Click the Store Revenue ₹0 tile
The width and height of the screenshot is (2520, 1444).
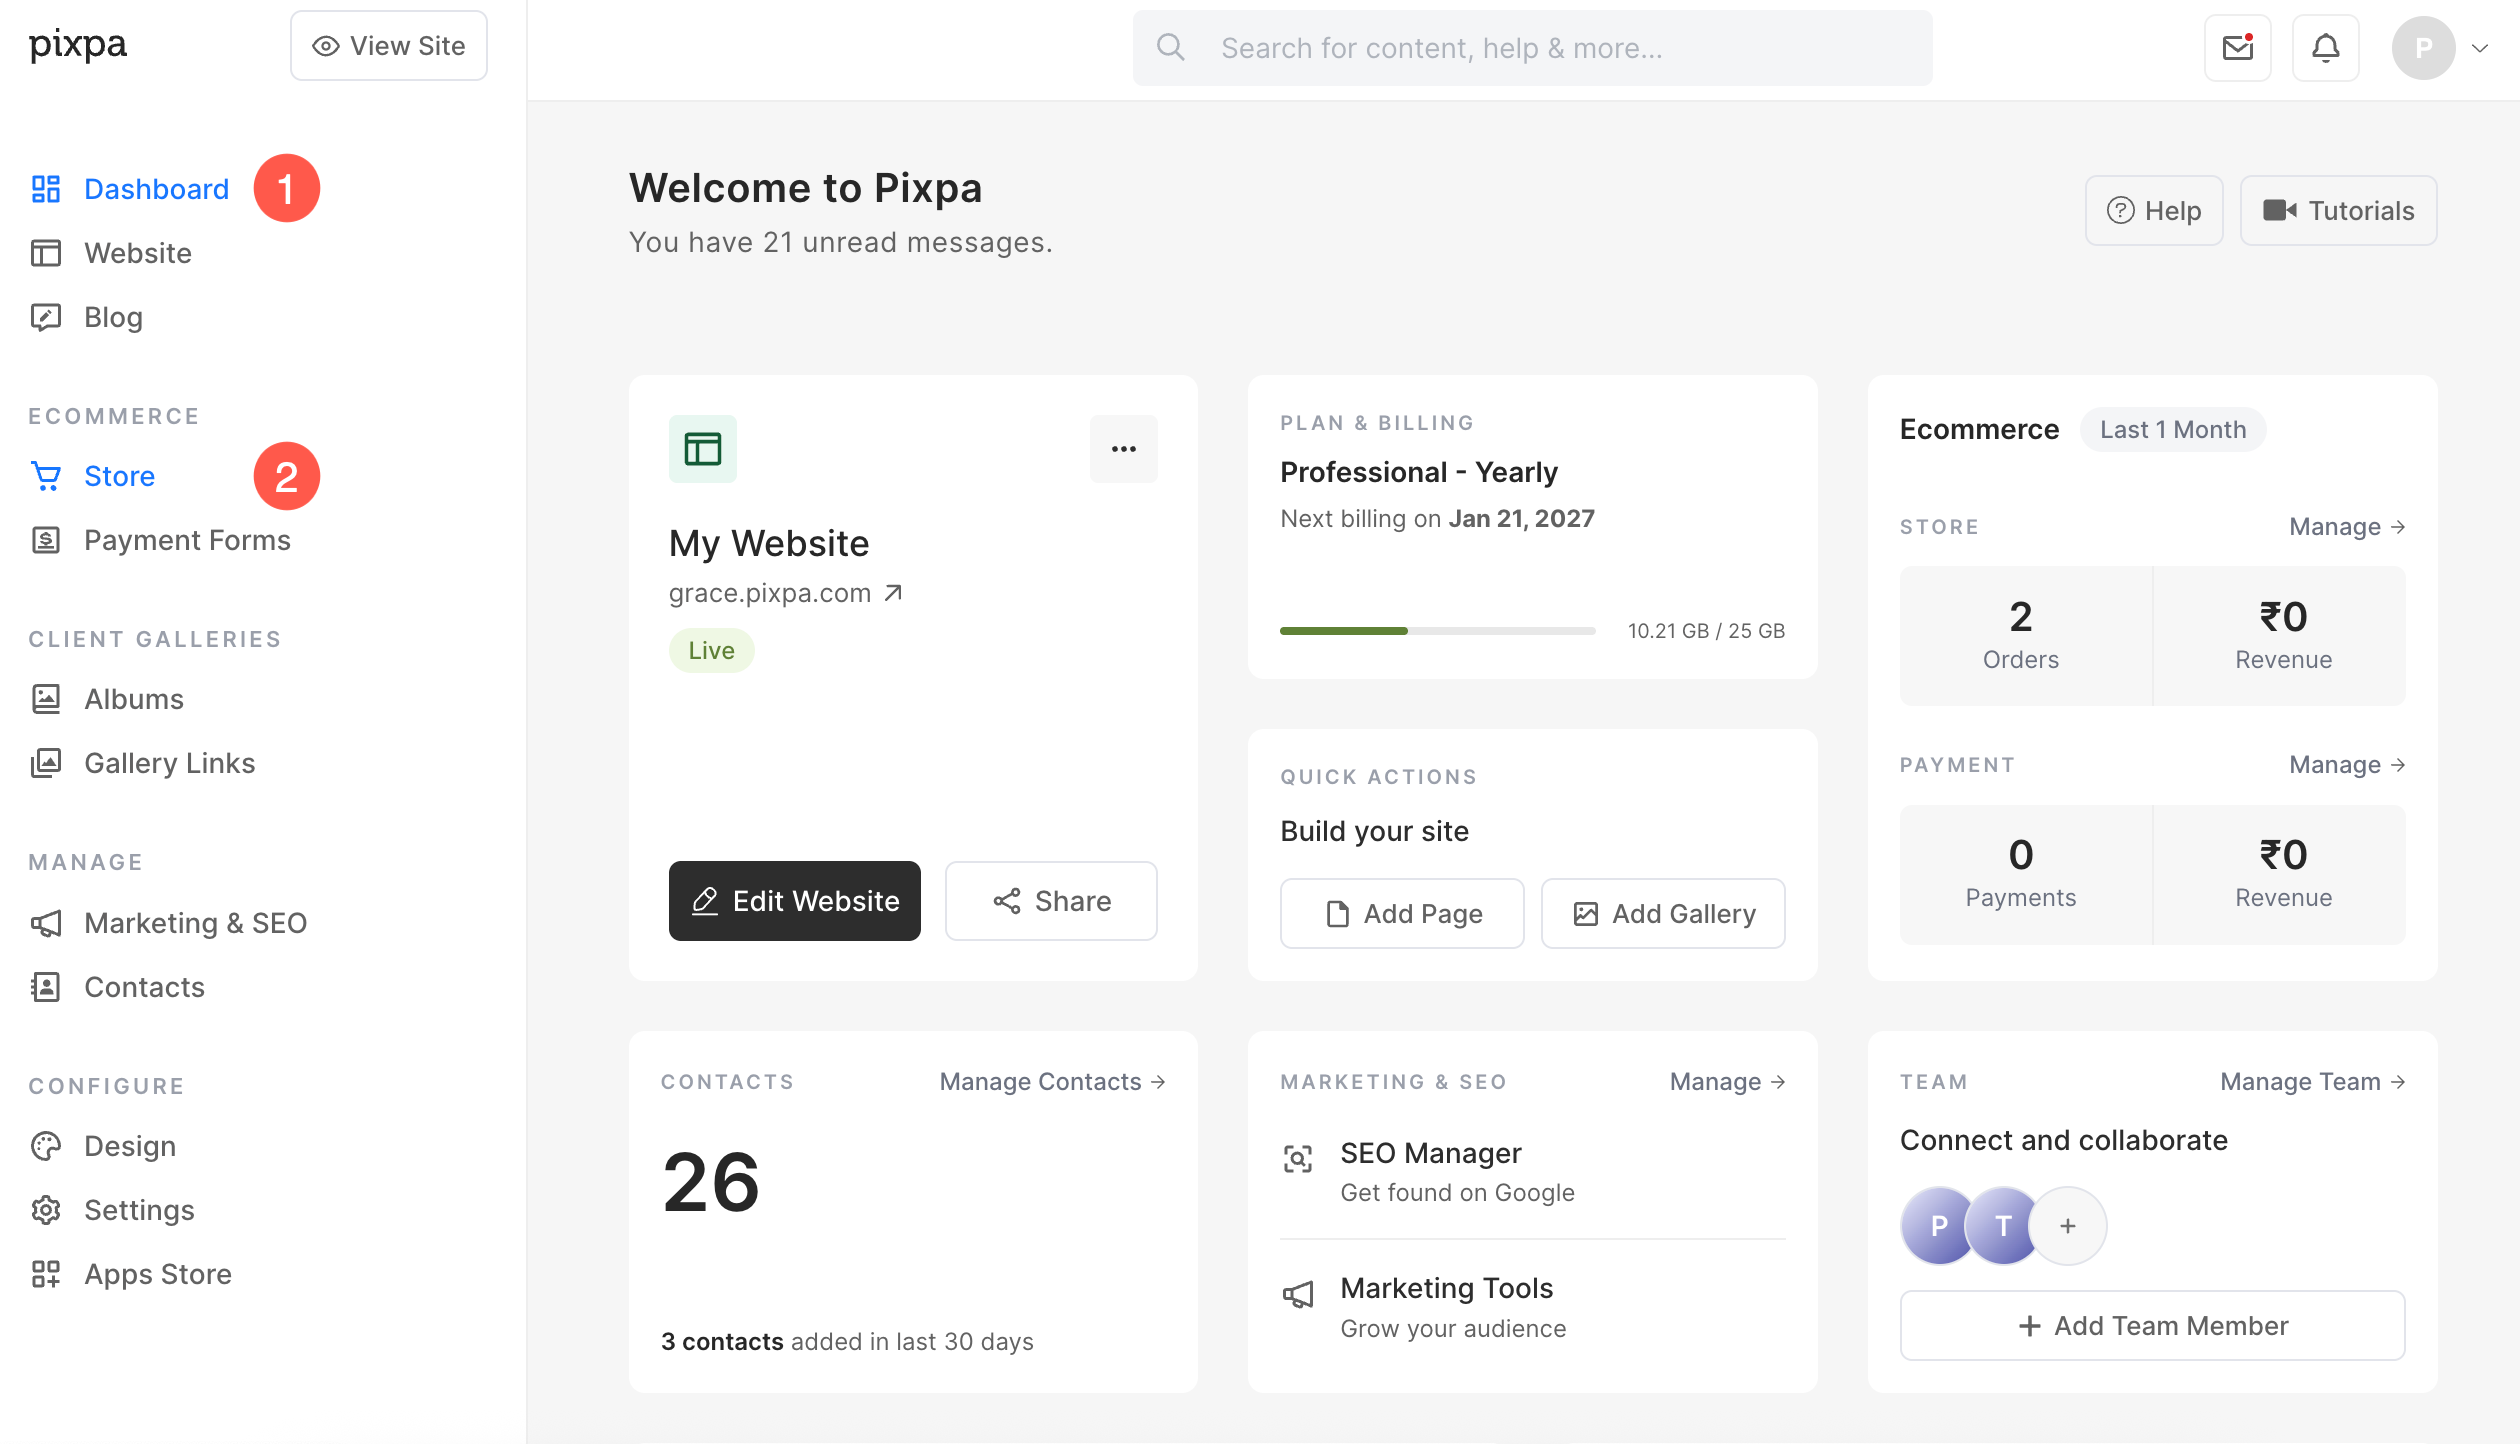click(x=2280, y=636)
